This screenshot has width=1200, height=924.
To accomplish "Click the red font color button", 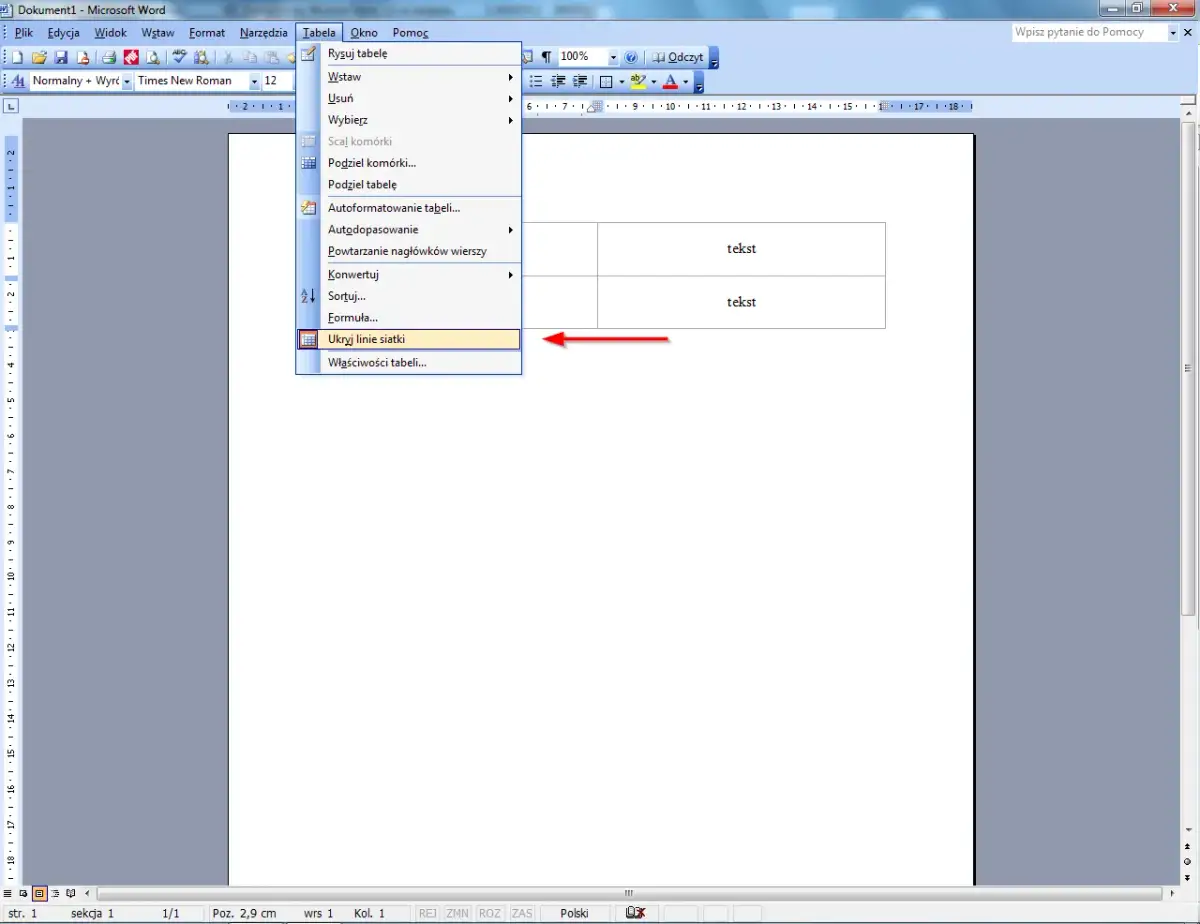I will click(671, 81).
